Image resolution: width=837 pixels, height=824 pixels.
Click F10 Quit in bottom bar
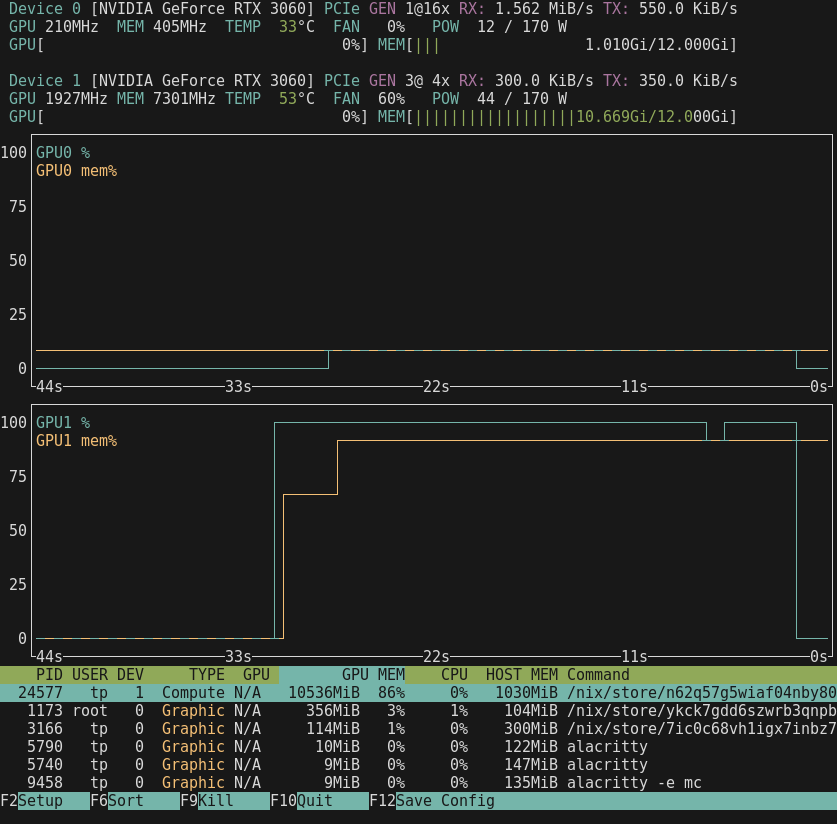(x=313, y=801)
